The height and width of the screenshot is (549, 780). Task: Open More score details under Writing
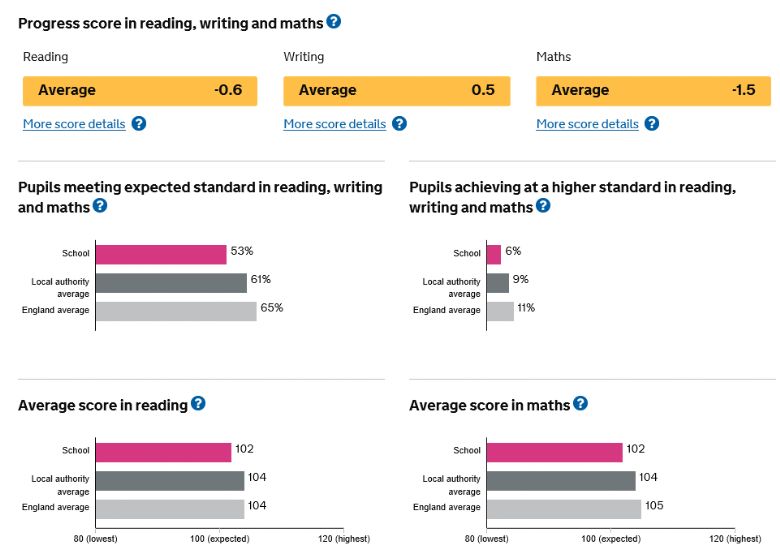point(335,124)
